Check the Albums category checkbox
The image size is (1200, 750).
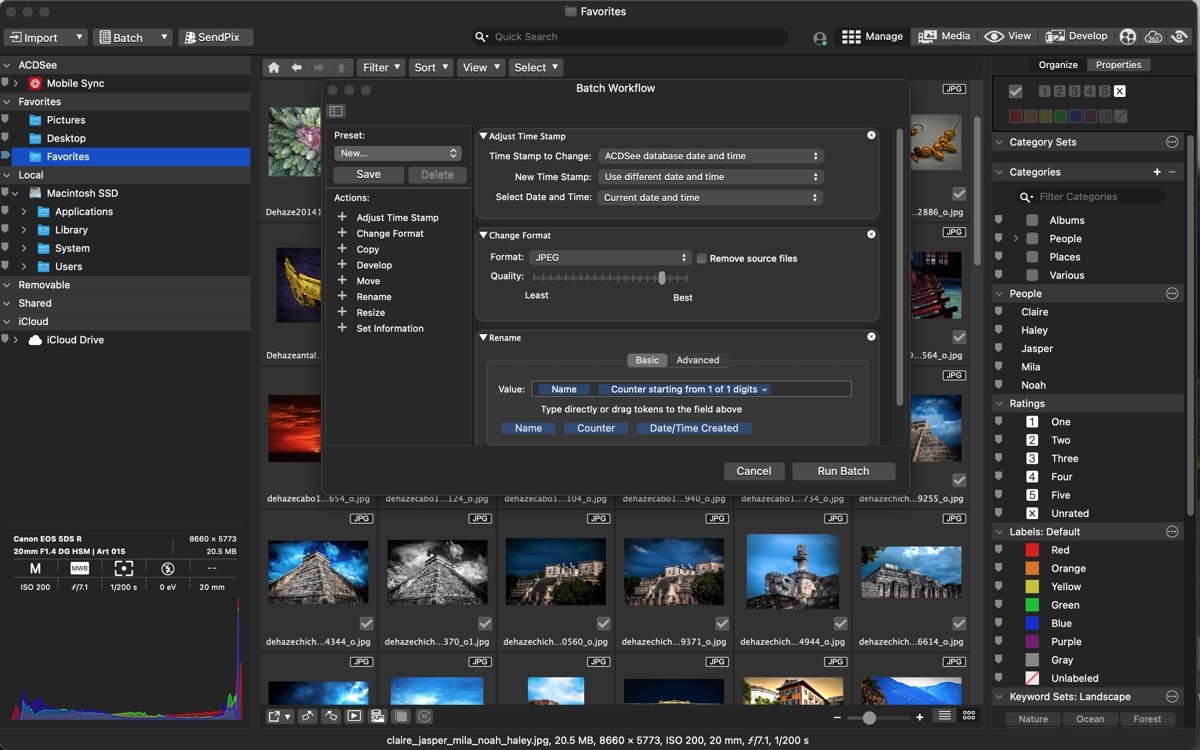1032,220
